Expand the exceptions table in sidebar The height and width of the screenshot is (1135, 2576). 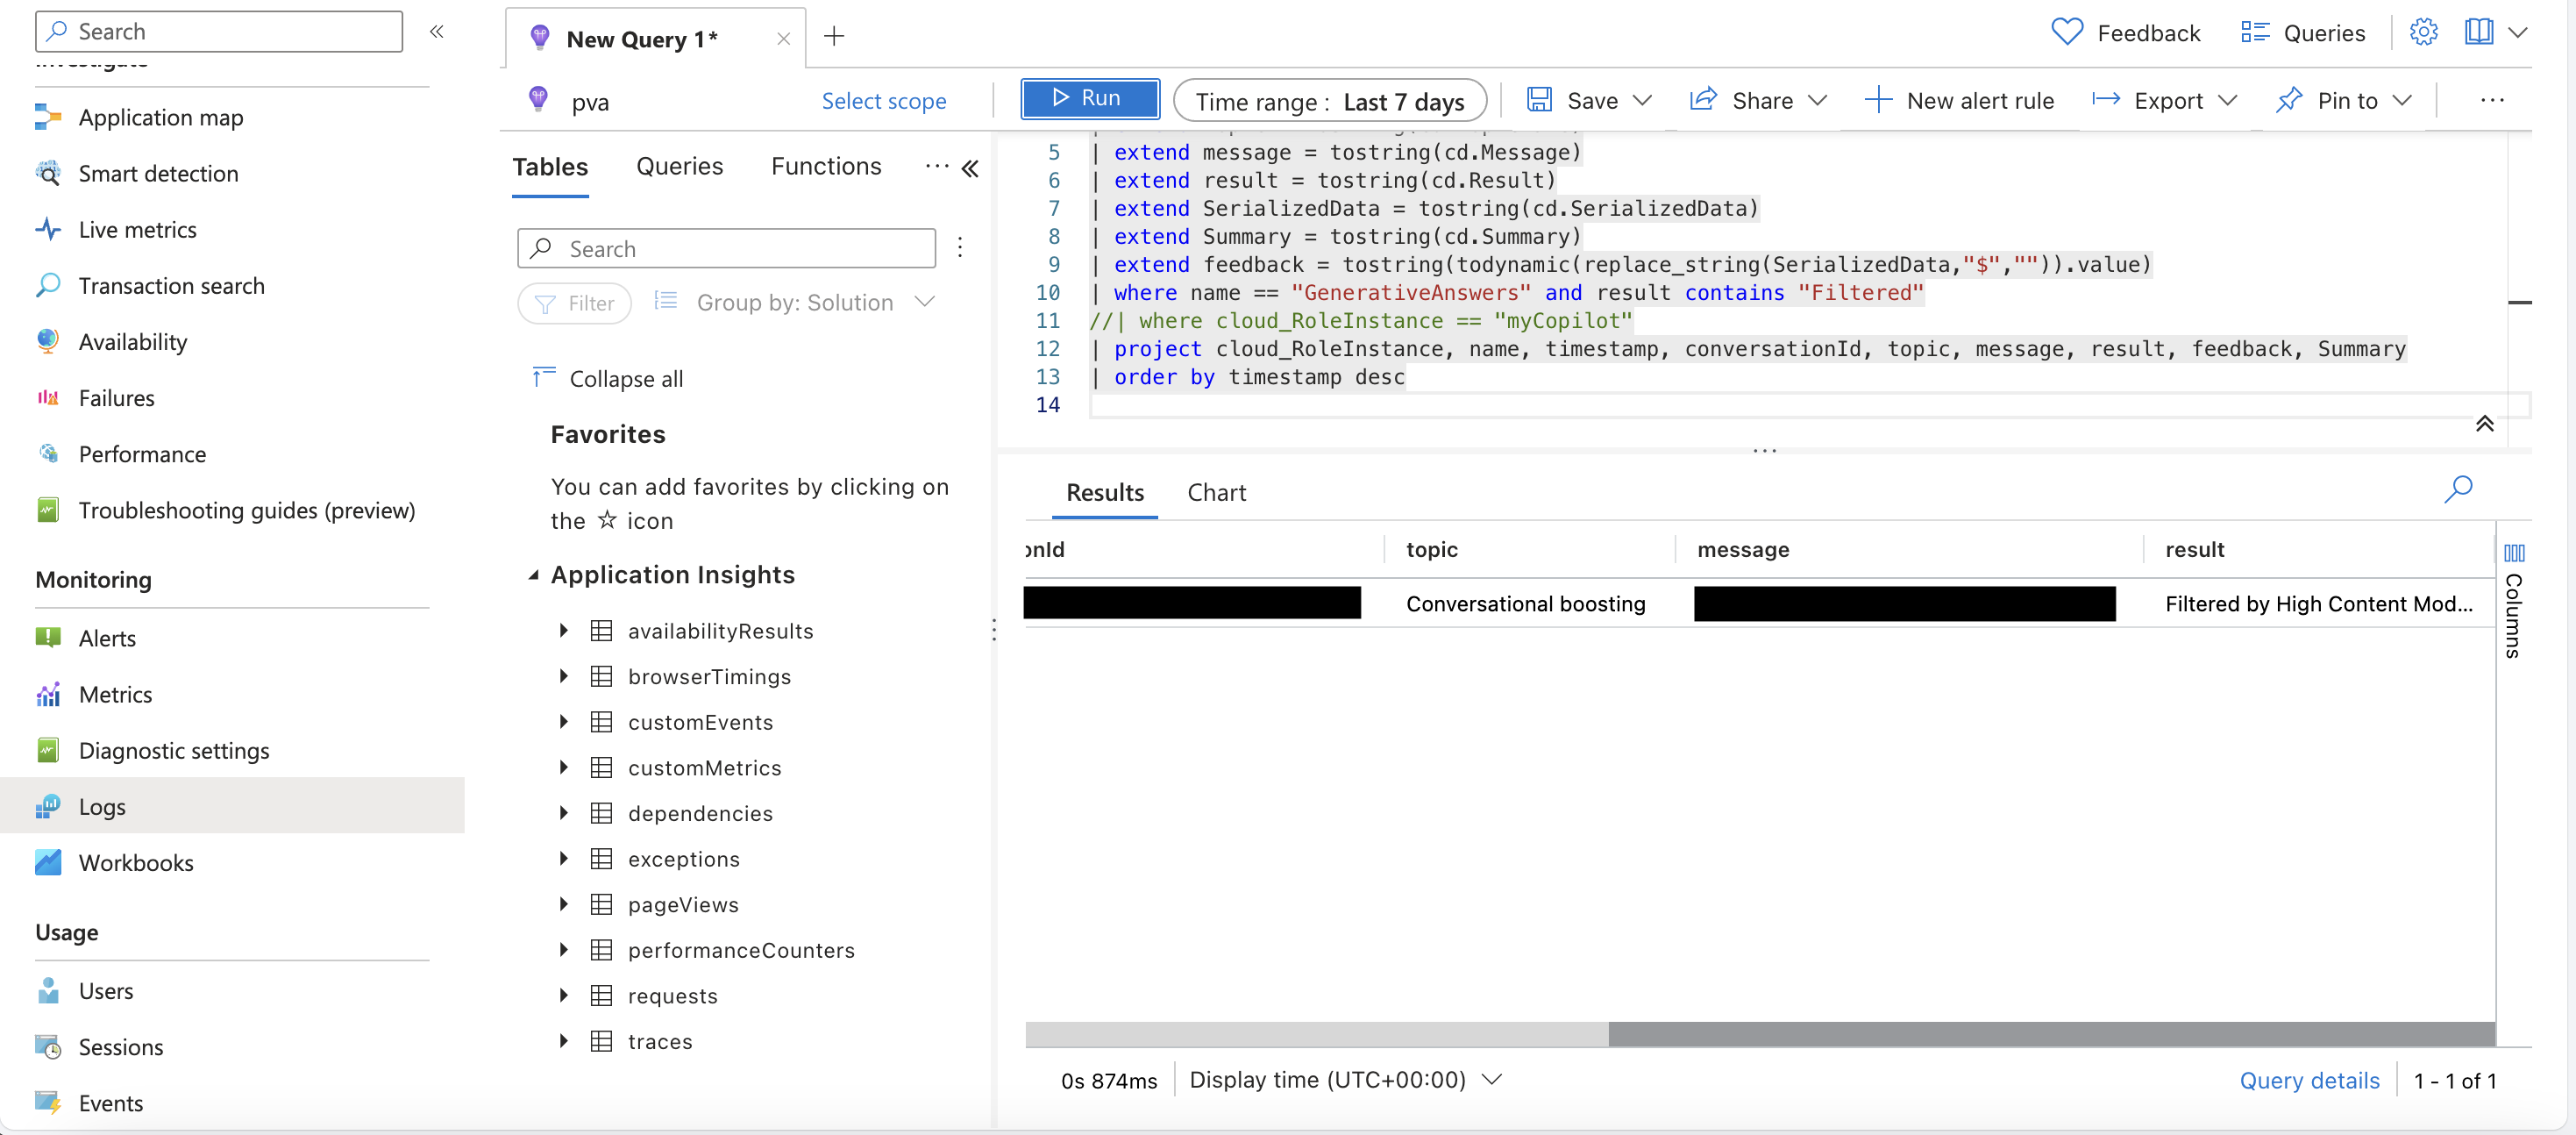[564, 858]
